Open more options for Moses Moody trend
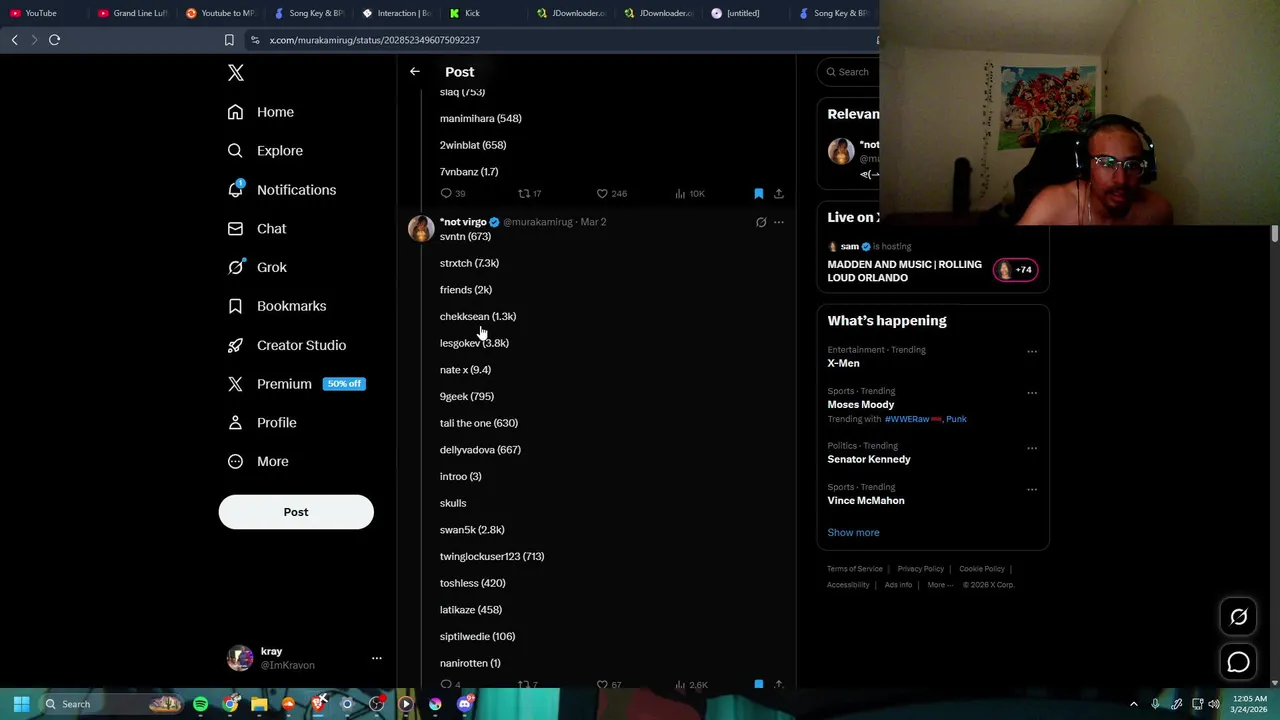 (1032, 392)
